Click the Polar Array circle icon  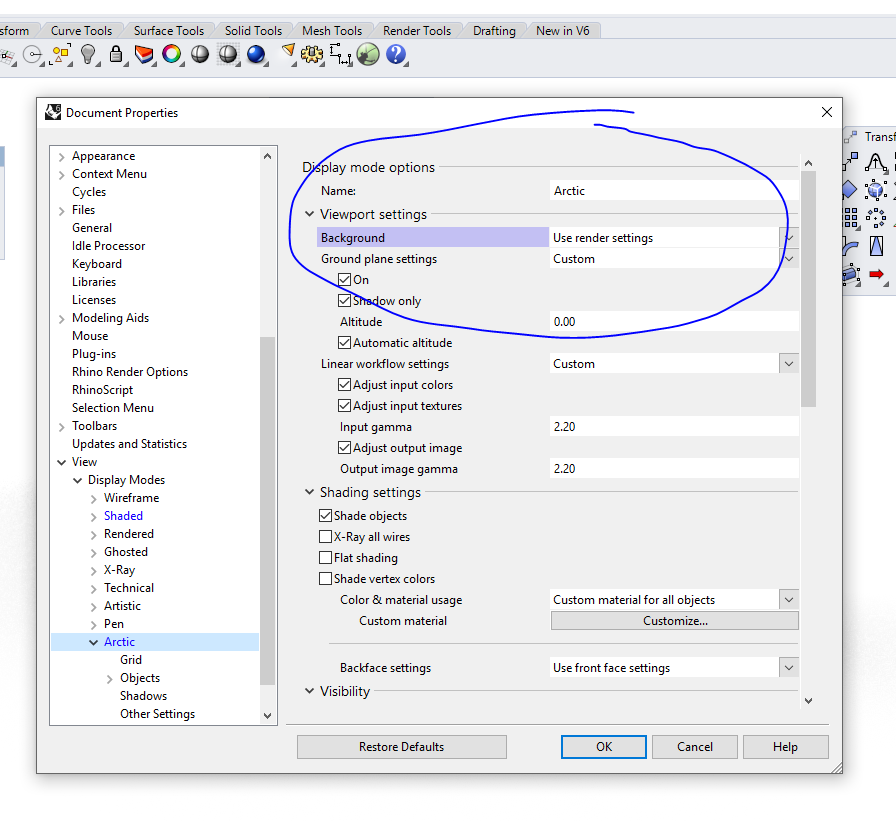875,218
